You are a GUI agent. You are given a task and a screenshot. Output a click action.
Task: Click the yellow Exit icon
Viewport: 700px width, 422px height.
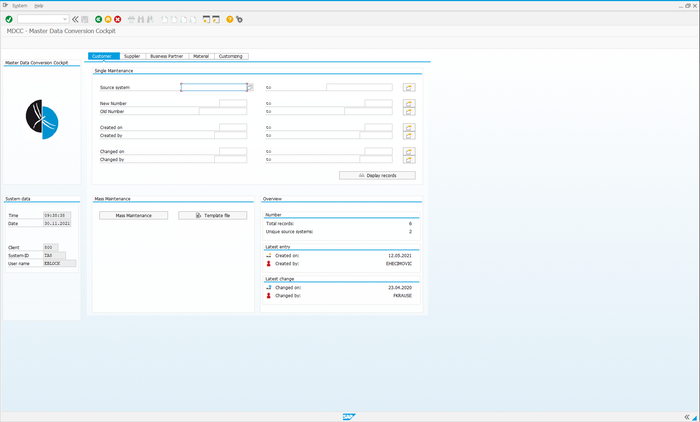(x=108, y=19)
